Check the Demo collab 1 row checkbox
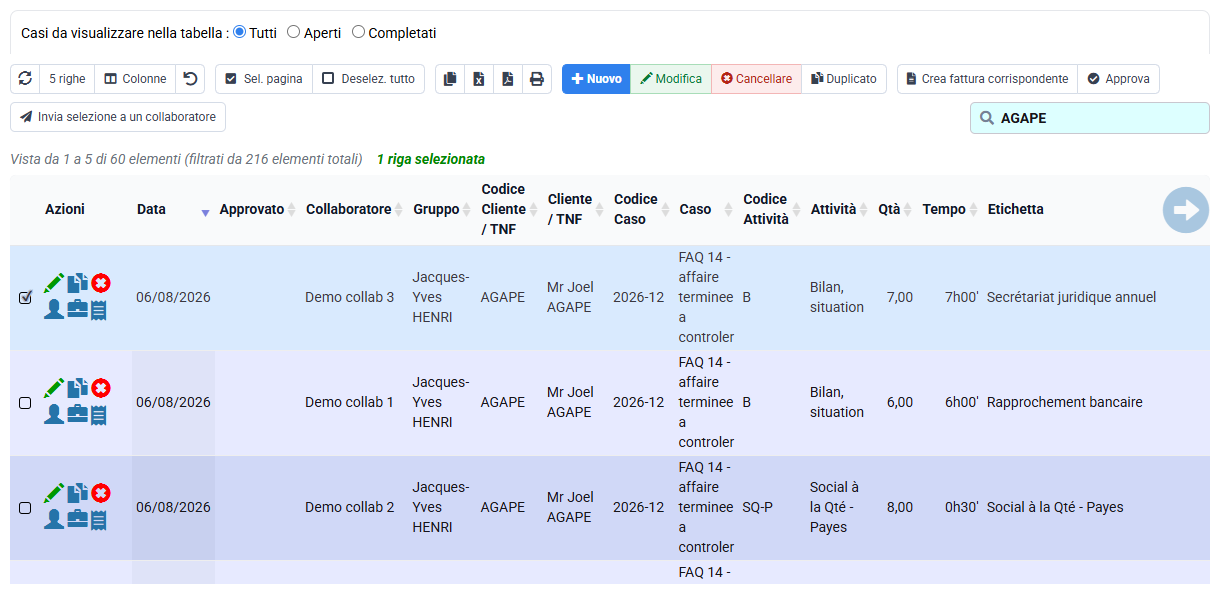Image resolution: width=1220 pixels, height=604 pixels. pos(25,402)
